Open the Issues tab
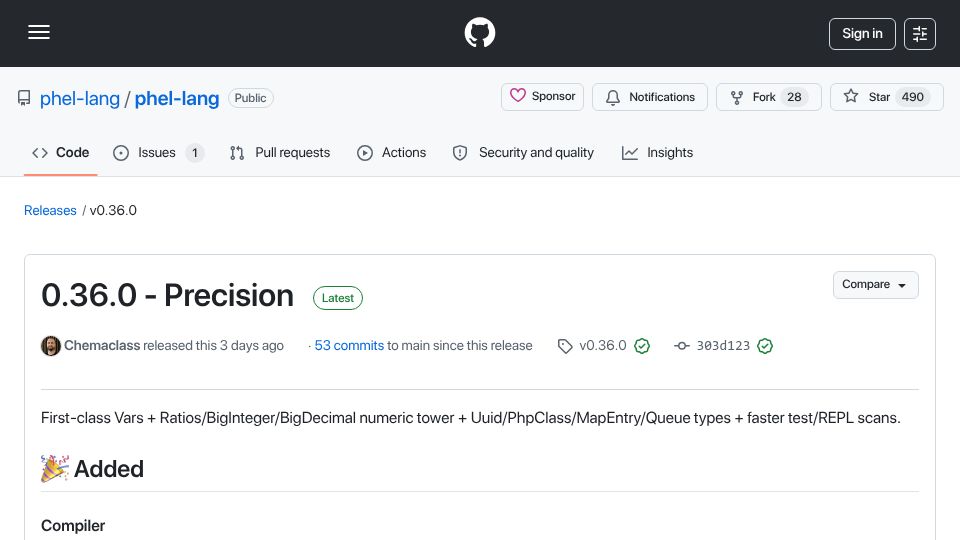This screenshot has height=540, width=960. [x=158, y=152]
